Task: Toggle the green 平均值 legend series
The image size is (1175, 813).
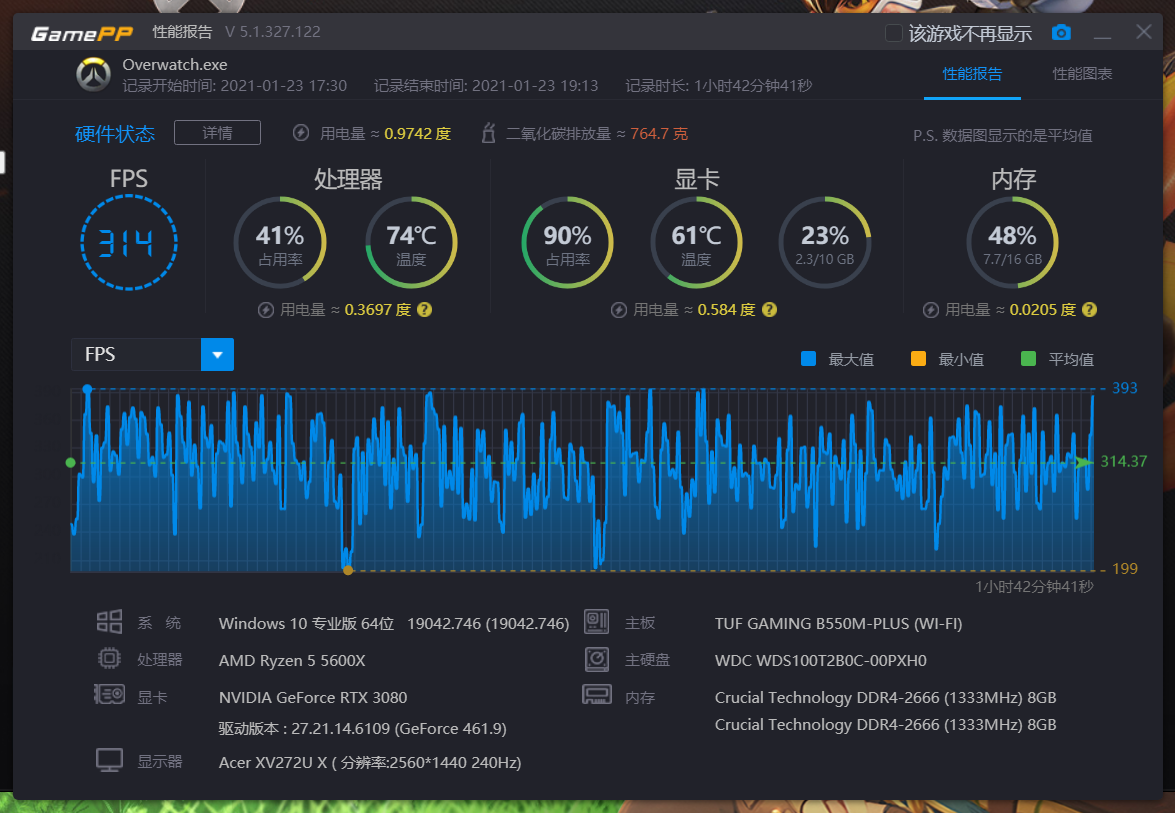Action: [x=1028, y=359]
